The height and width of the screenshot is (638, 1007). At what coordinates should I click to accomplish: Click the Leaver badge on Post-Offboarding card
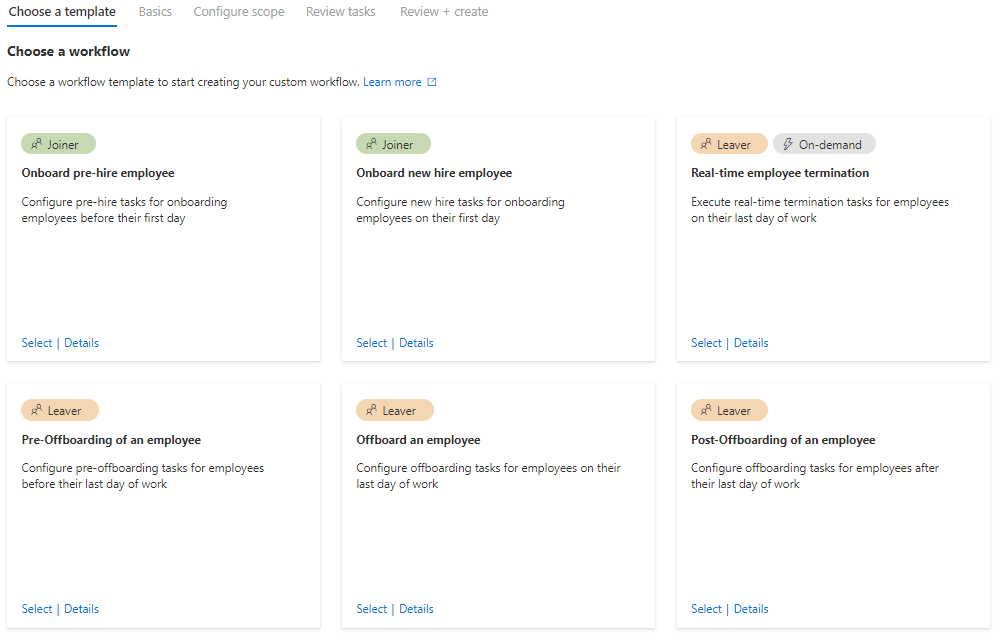(729, 410)
